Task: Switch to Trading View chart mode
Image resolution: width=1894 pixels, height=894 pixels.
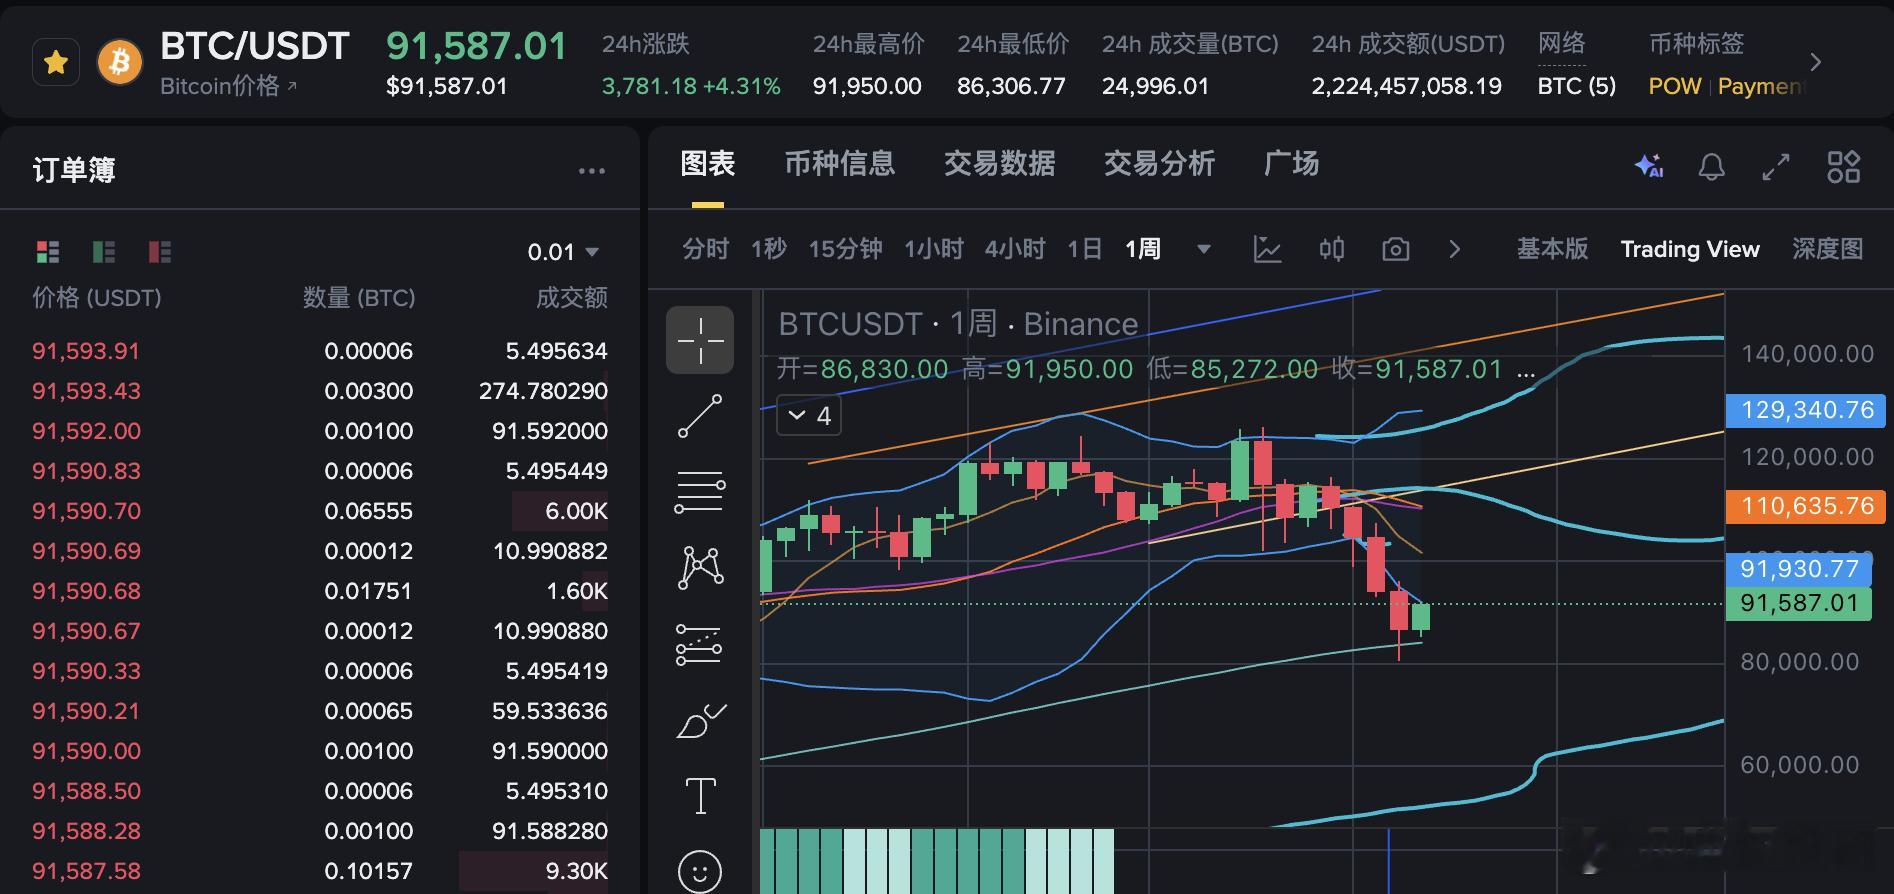Action: (1690, 249)
